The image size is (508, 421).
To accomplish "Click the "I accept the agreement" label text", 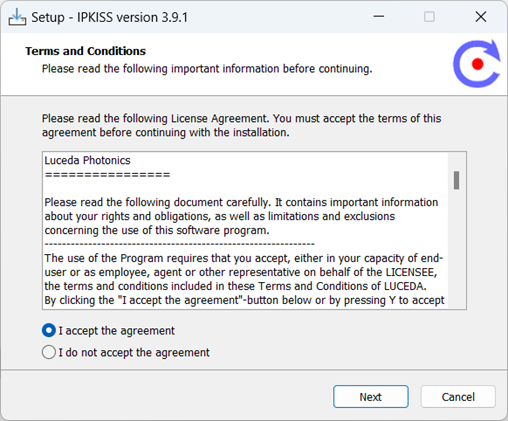I will pyautogui.click(x=116, y=331).
